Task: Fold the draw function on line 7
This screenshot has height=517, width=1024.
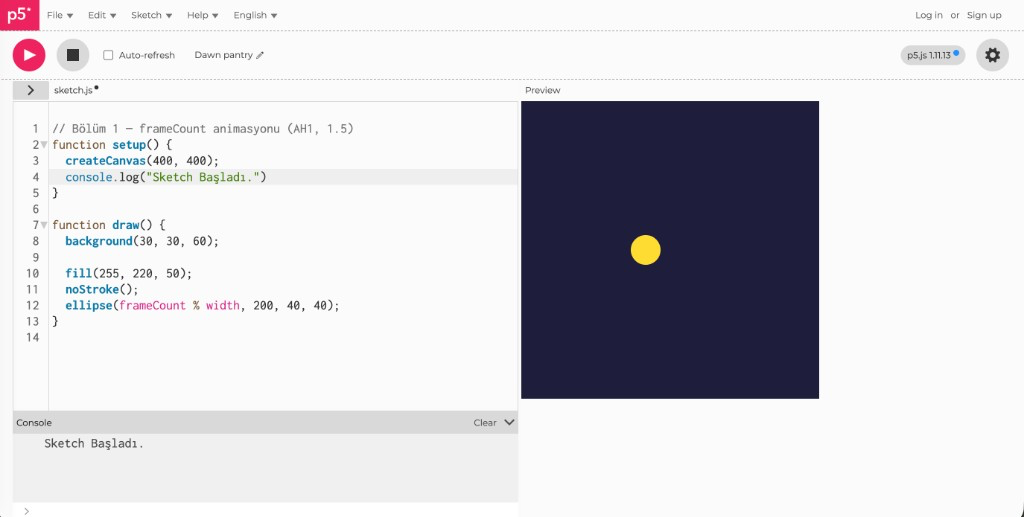Action: tap(44, 225)
